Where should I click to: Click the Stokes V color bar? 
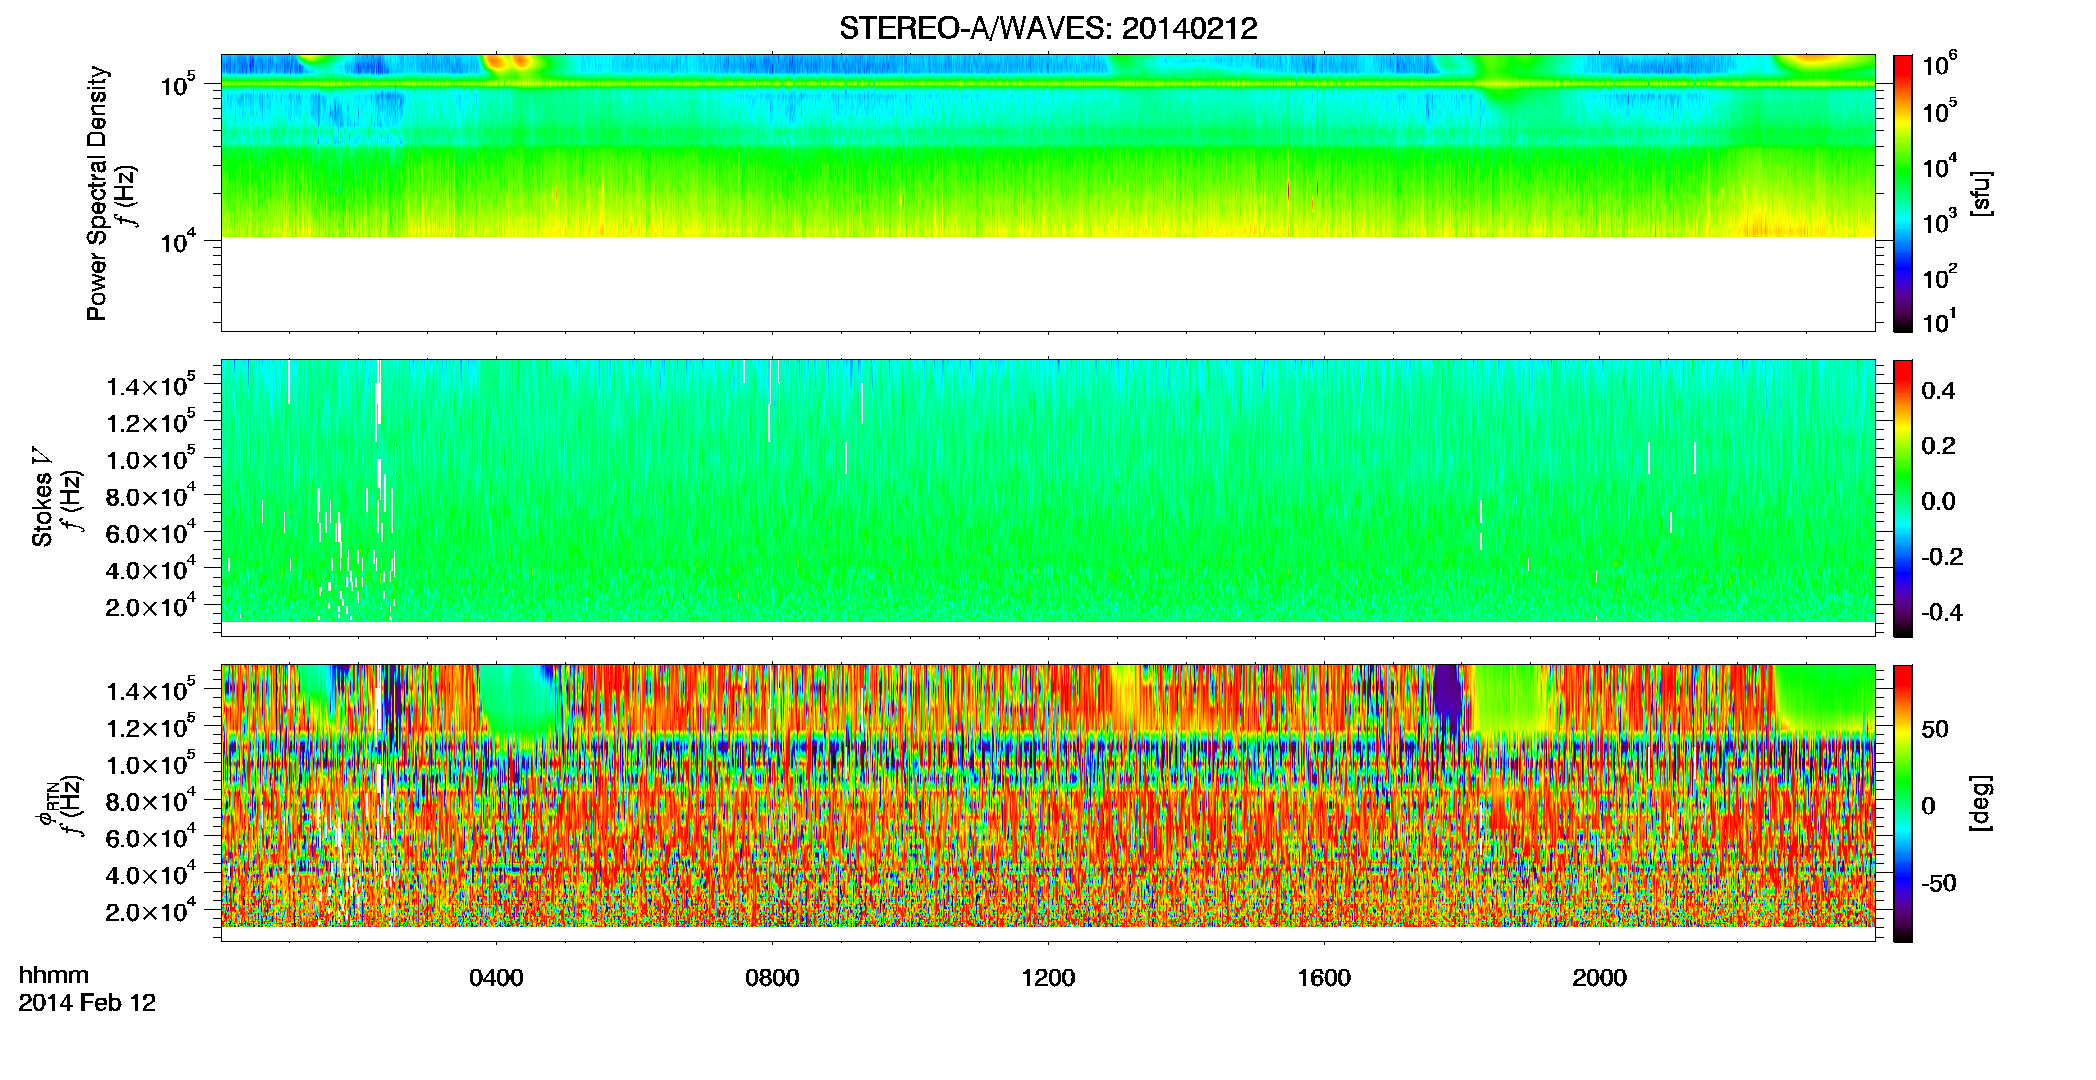click(1903, 498)
